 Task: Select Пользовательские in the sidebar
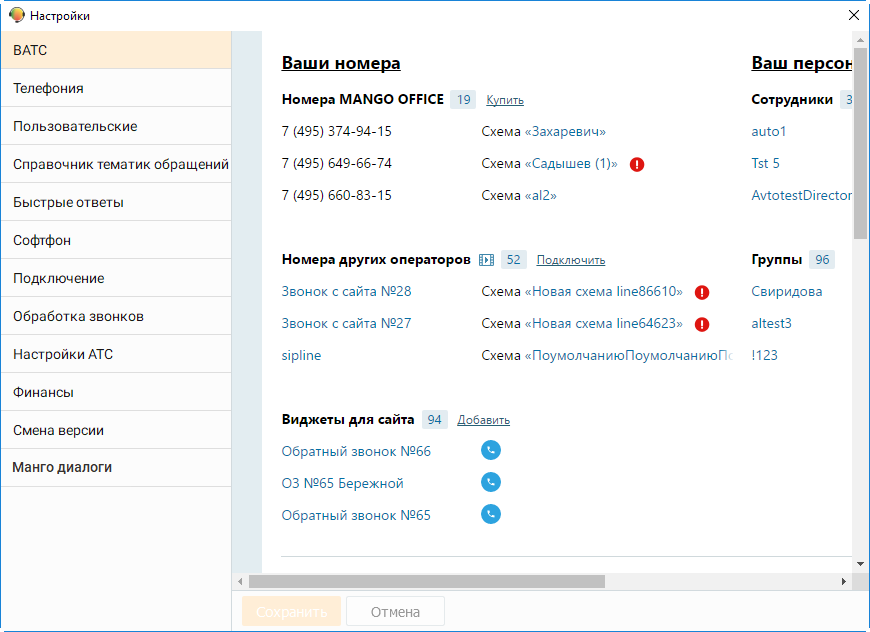116,126
